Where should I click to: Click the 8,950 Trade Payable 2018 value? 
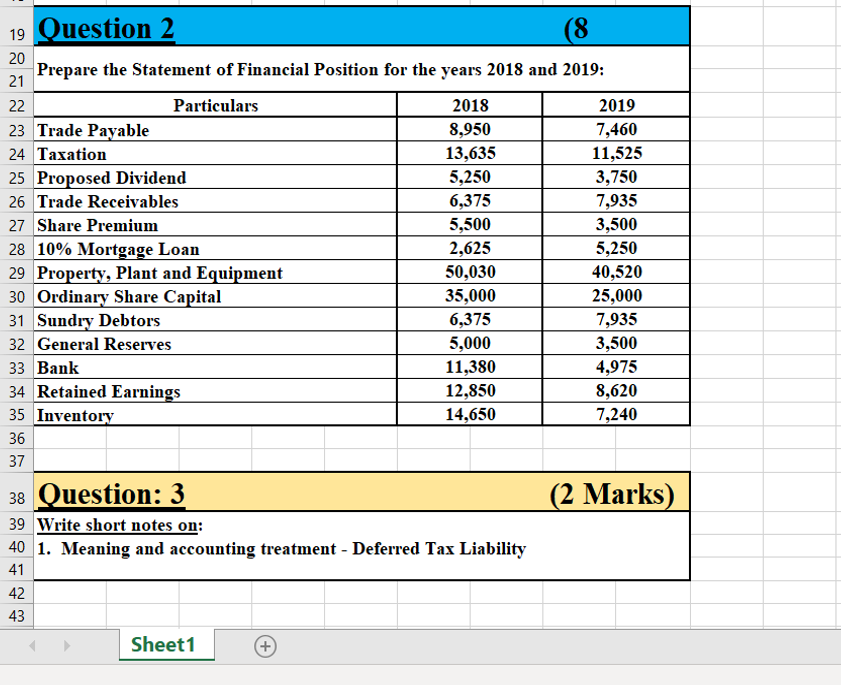(x=470, y=129)
